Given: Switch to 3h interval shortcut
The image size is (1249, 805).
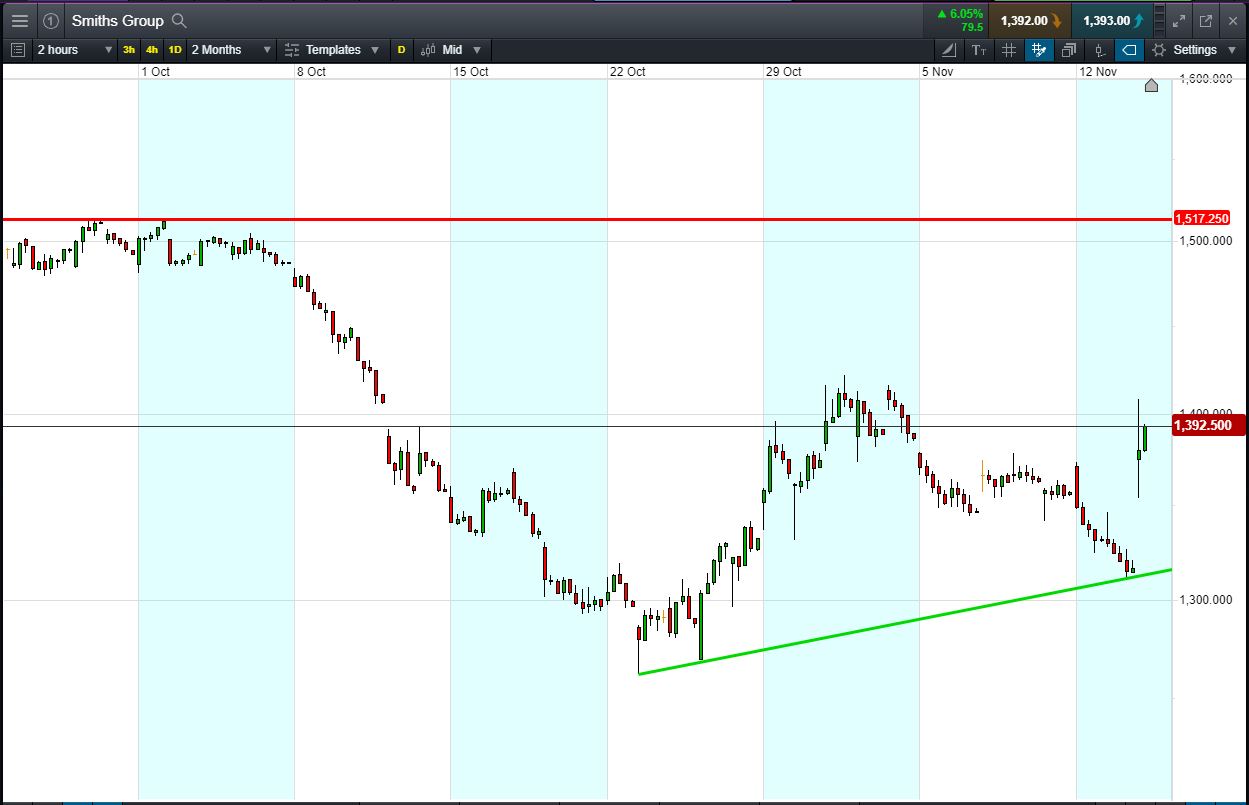Looking at the screenshot, I should coord(129,49).
